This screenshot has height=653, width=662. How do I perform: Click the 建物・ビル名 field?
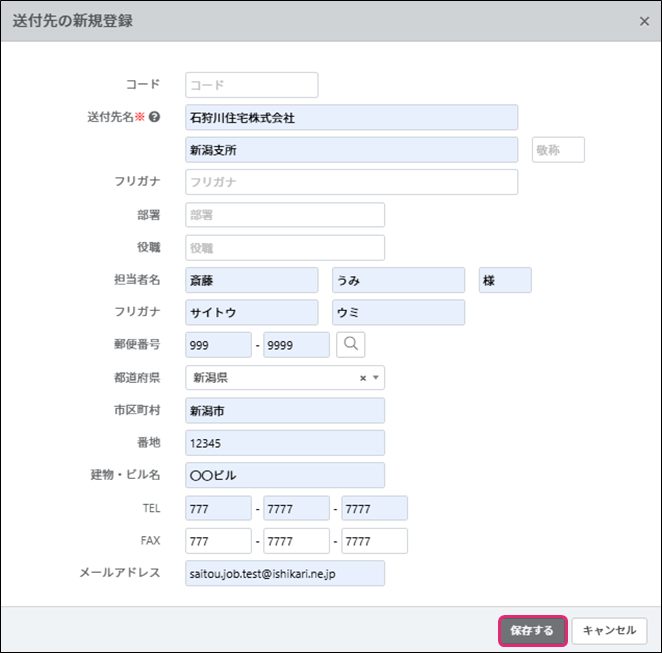[285, 475]
